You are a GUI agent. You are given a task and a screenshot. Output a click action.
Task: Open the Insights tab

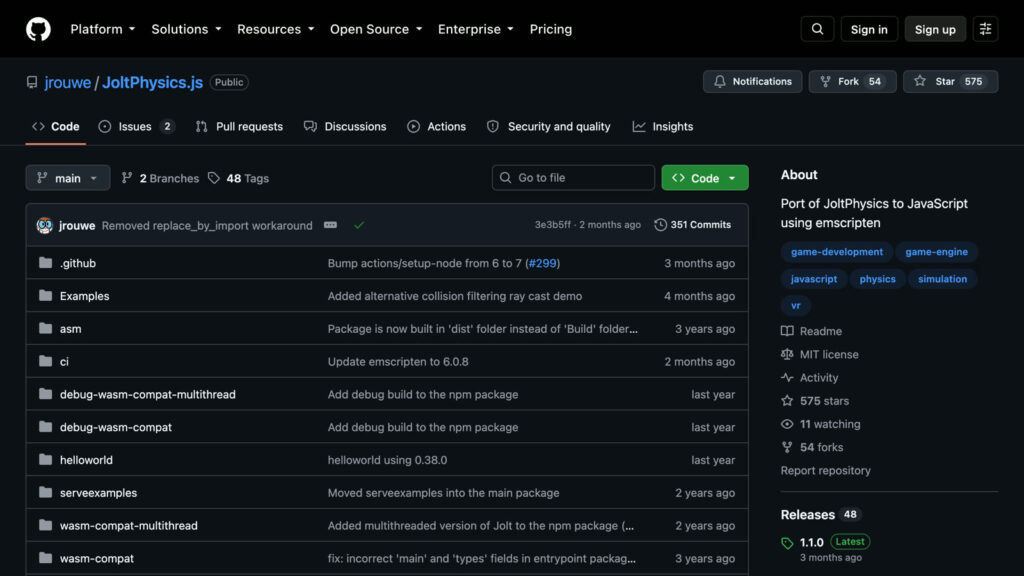pos(663,127)
